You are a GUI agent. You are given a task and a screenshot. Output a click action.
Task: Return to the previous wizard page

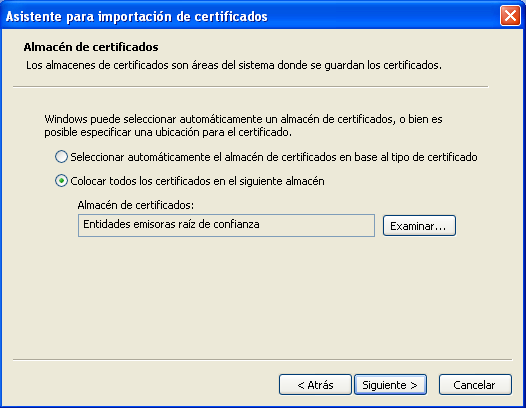pyautogui.click(x=315, y=385)
